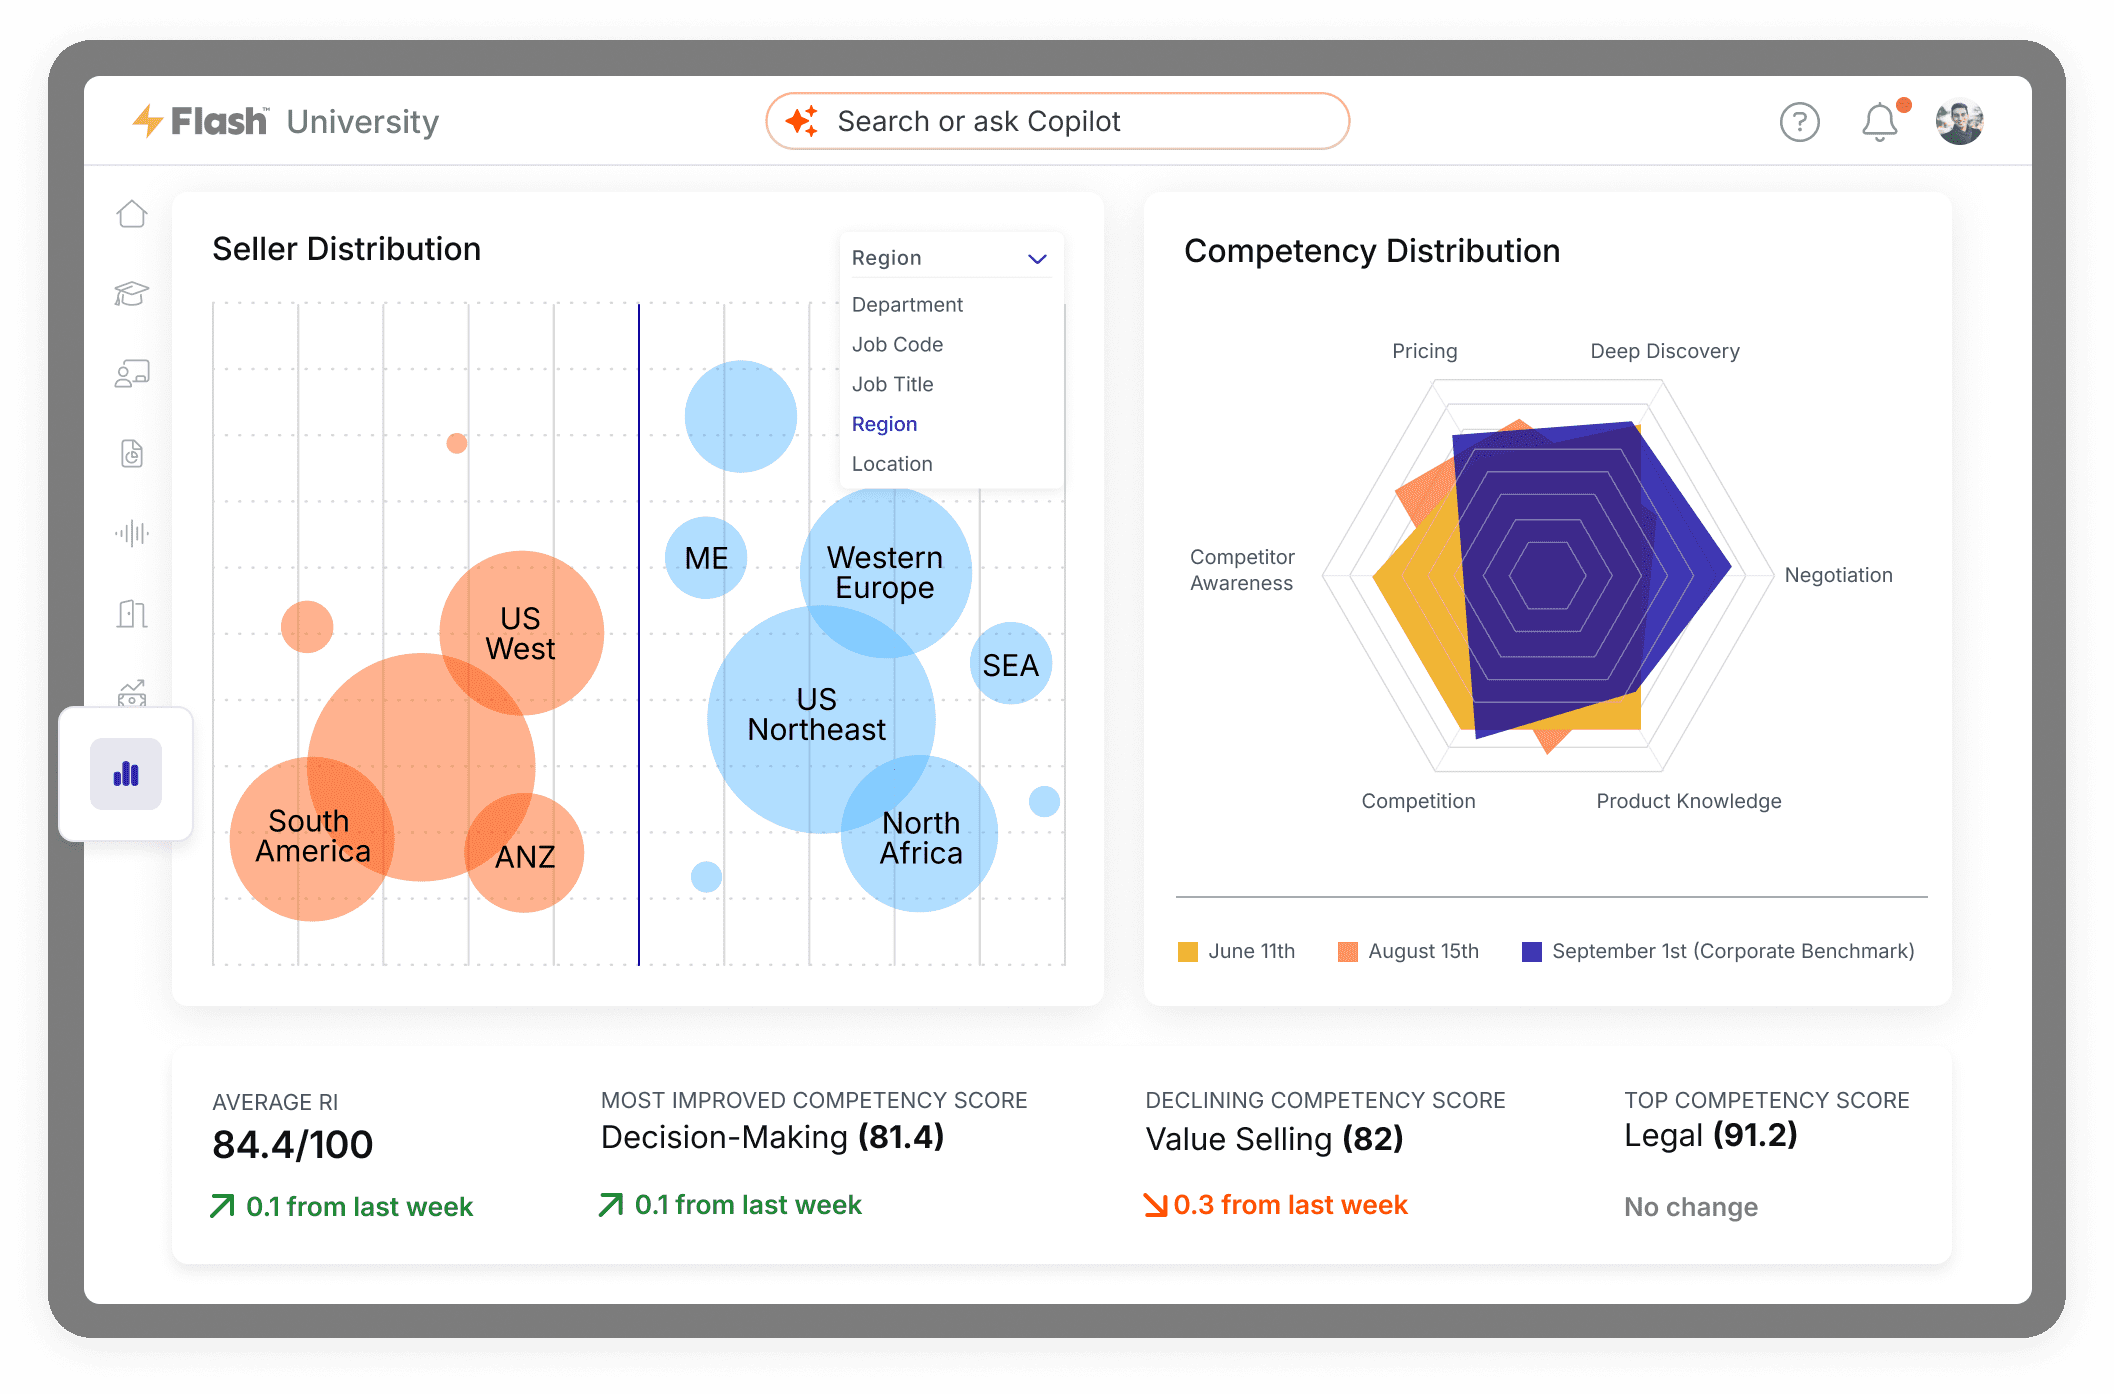The width and height of the screenshot is (2114, 1394).
Task: Open the notifications bell
Action: pos(1879,122)
